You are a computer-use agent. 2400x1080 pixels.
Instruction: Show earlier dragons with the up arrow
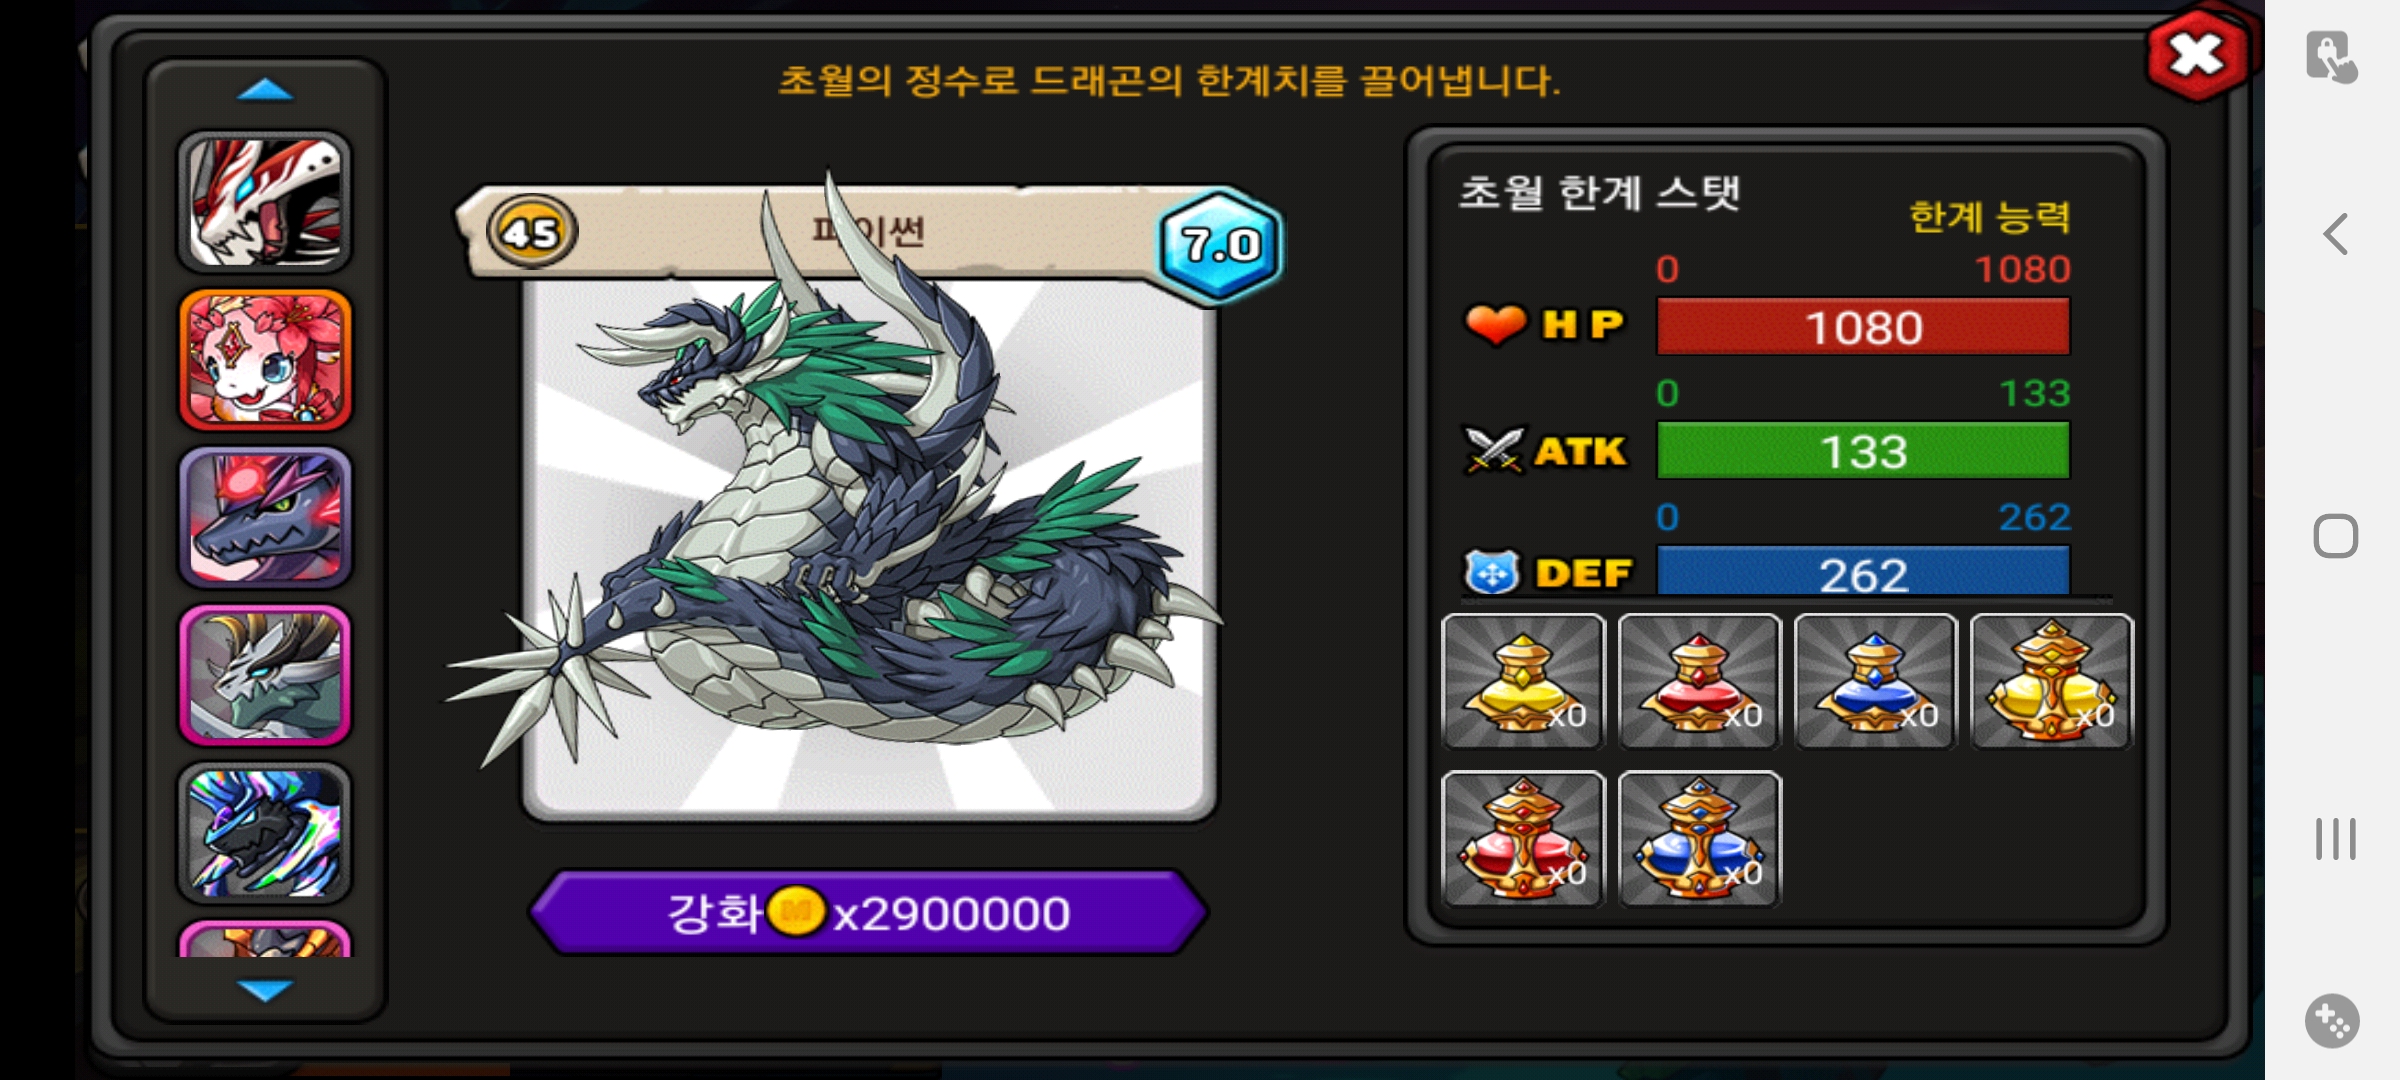[265, 91]
